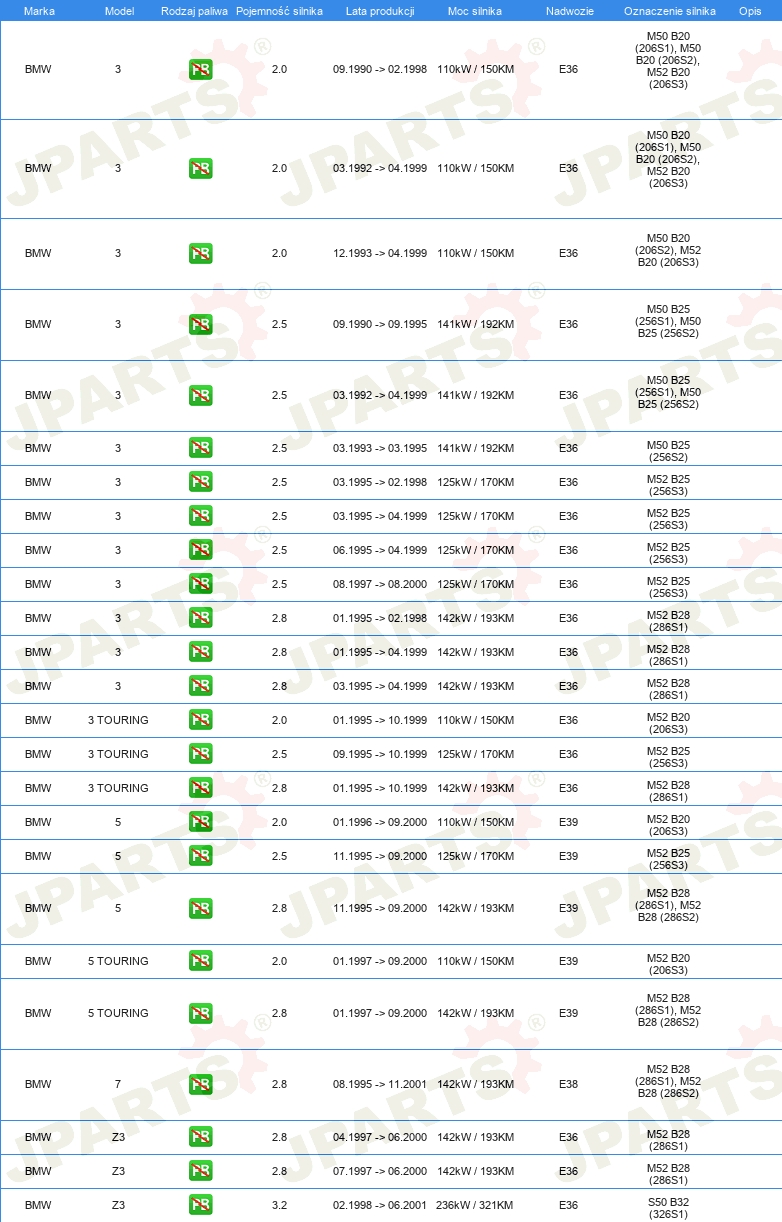
Task: Select the 09.1990 -> 02.1998 date cell
Action: click(x=380, y=70)
